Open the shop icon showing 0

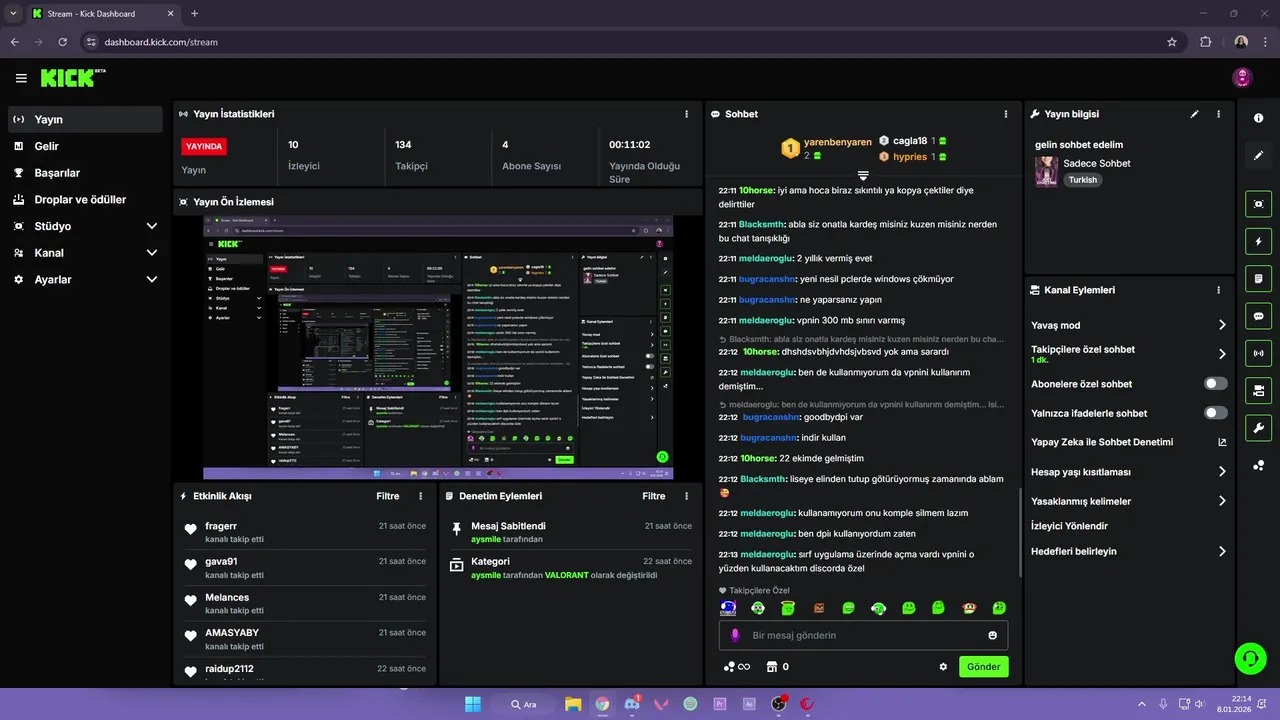point(777,667)
